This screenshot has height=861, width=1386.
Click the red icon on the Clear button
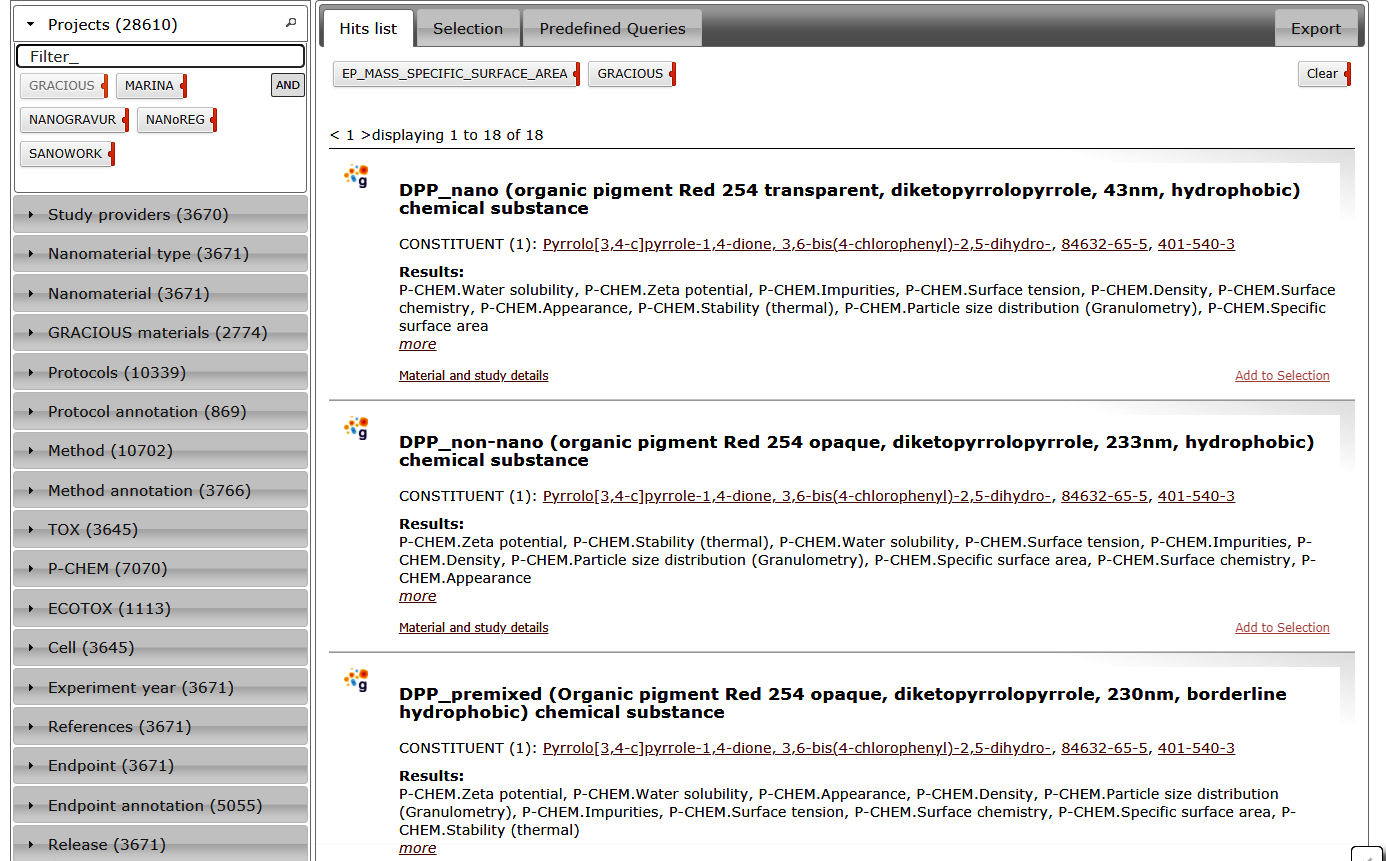pyautogui.click(x=1347, y=73)
